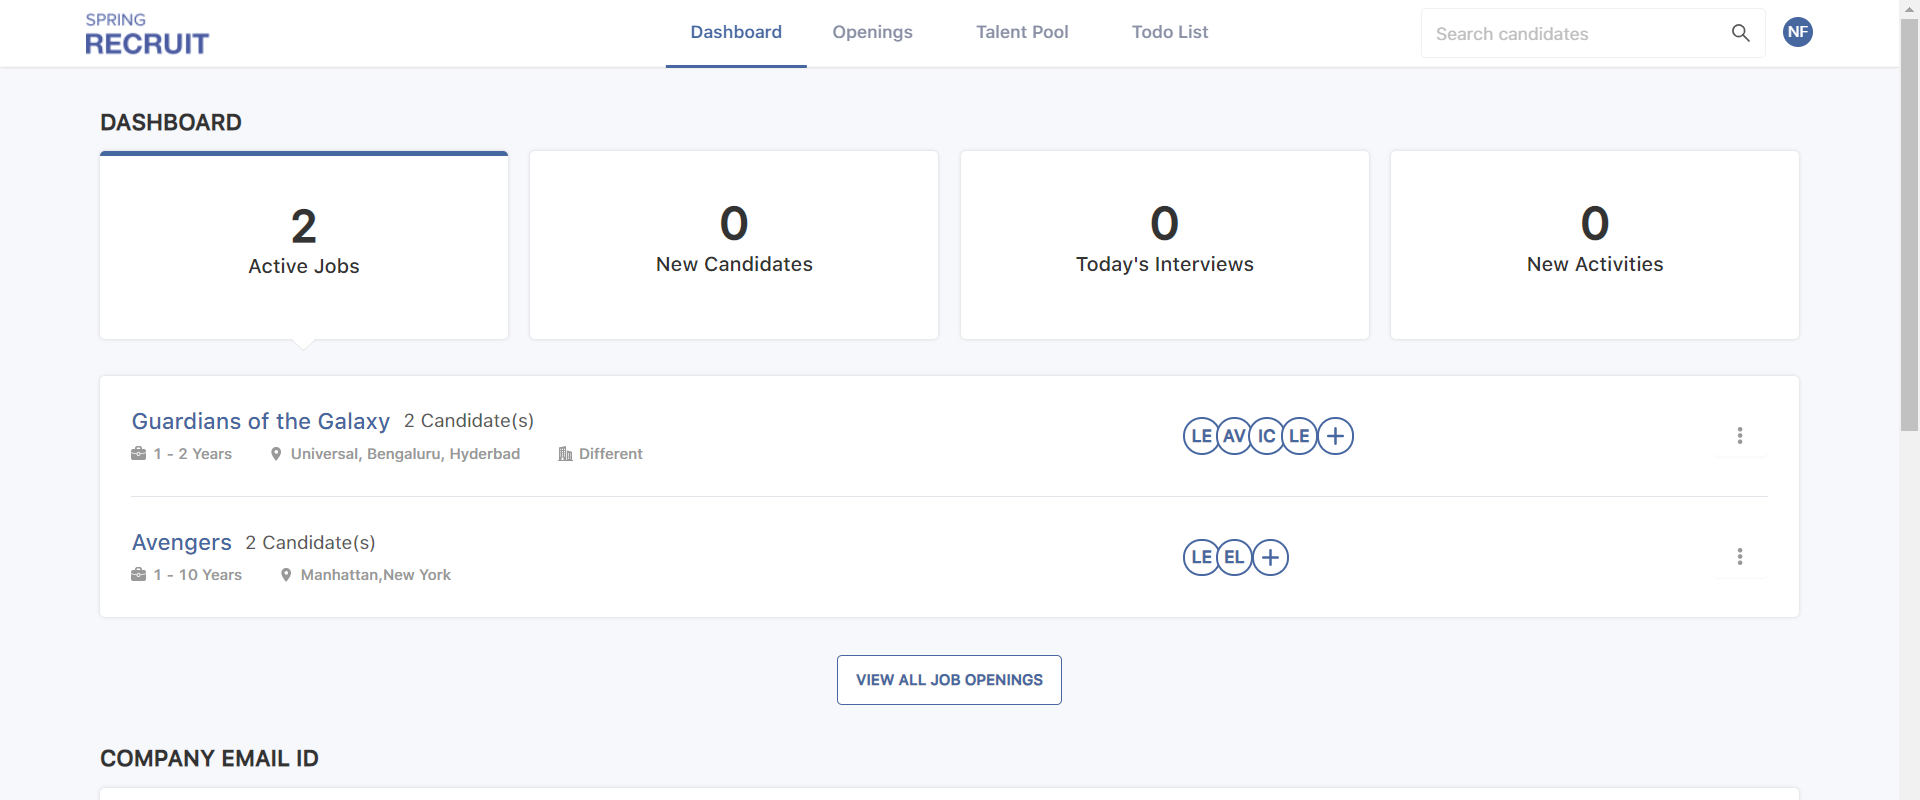This screenshot has width=1920, height=800.
Task: Show the New Activities summary card
Action: coord(1594,245)
